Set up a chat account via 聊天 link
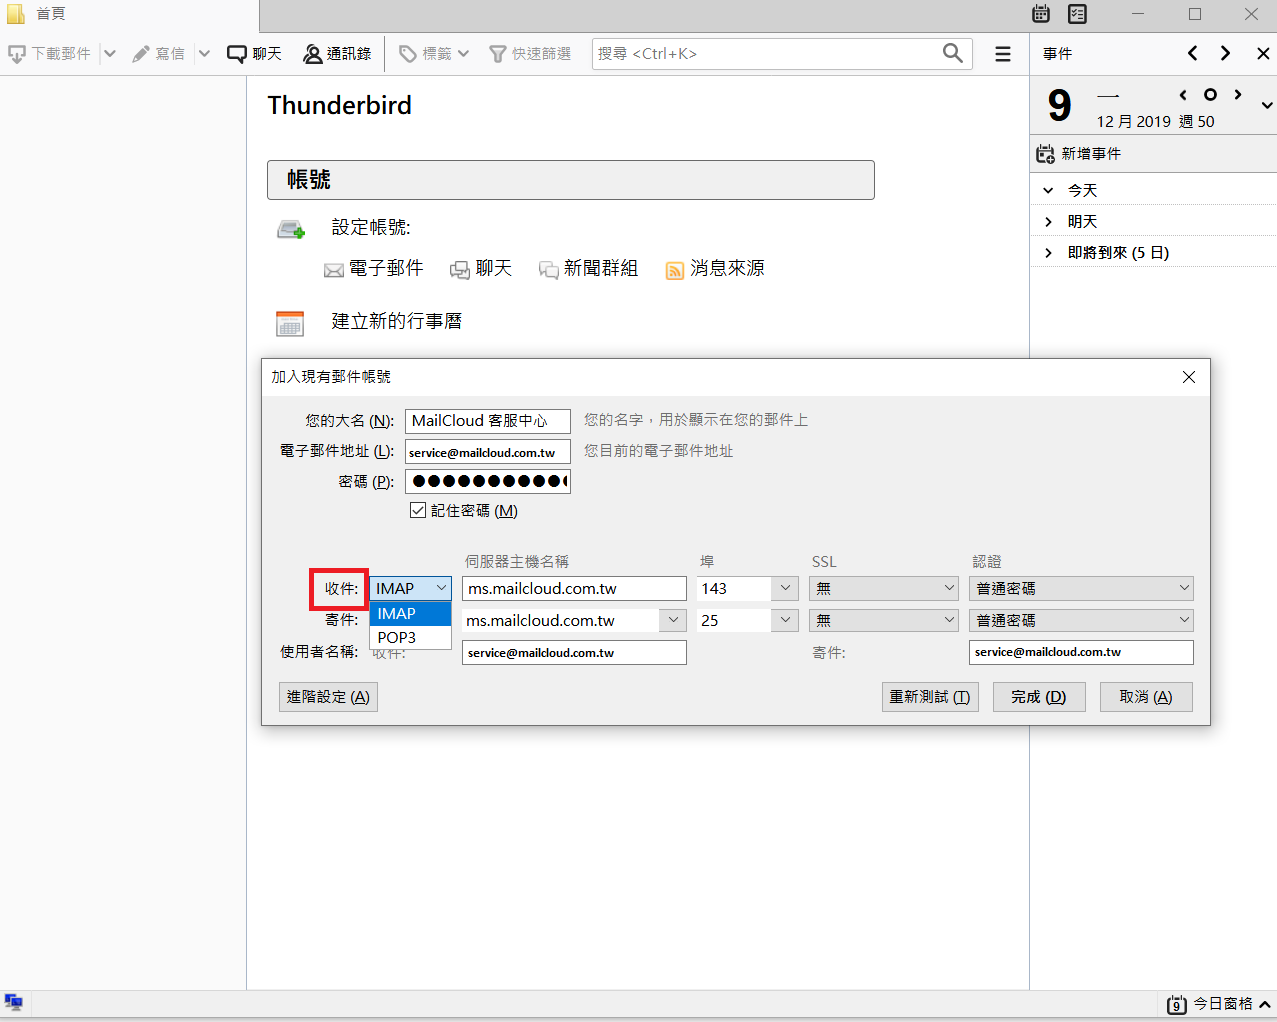Image resolution: width=1277 pixels, height=1022 pixels. [x=481, y=269]
